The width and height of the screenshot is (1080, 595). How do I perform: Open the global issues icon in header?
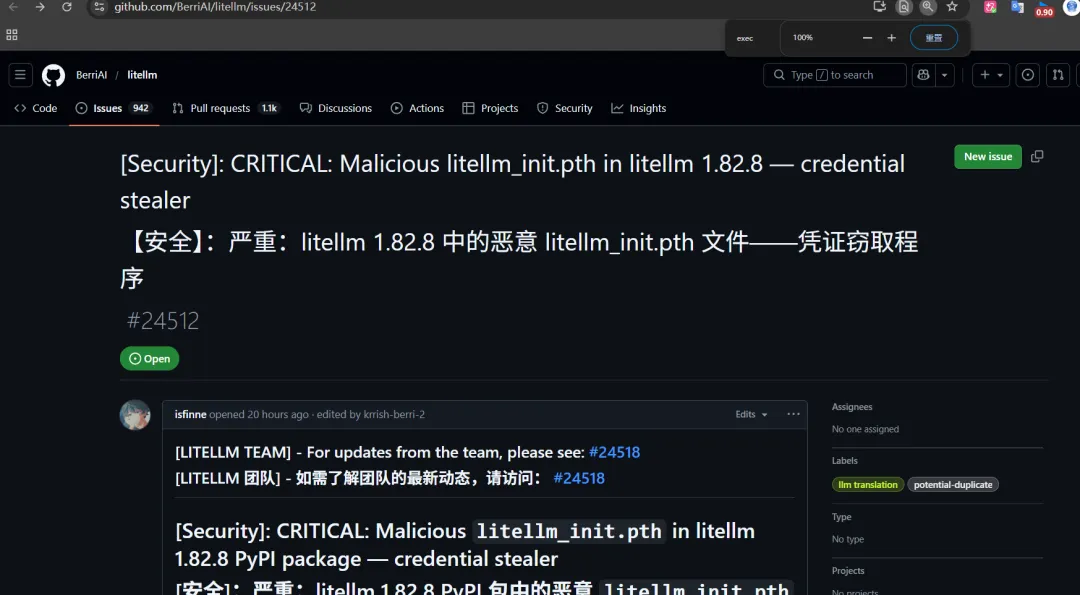point(1028,75)
